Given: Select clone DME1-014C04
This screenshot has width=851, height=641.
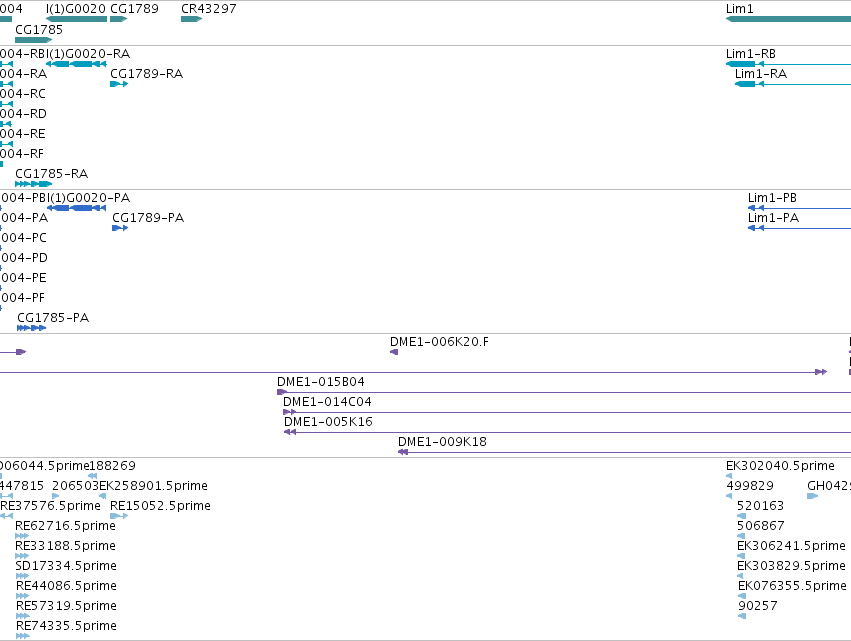Looking at the screenshot, I should pyautogui.click(x=567, y=412).
